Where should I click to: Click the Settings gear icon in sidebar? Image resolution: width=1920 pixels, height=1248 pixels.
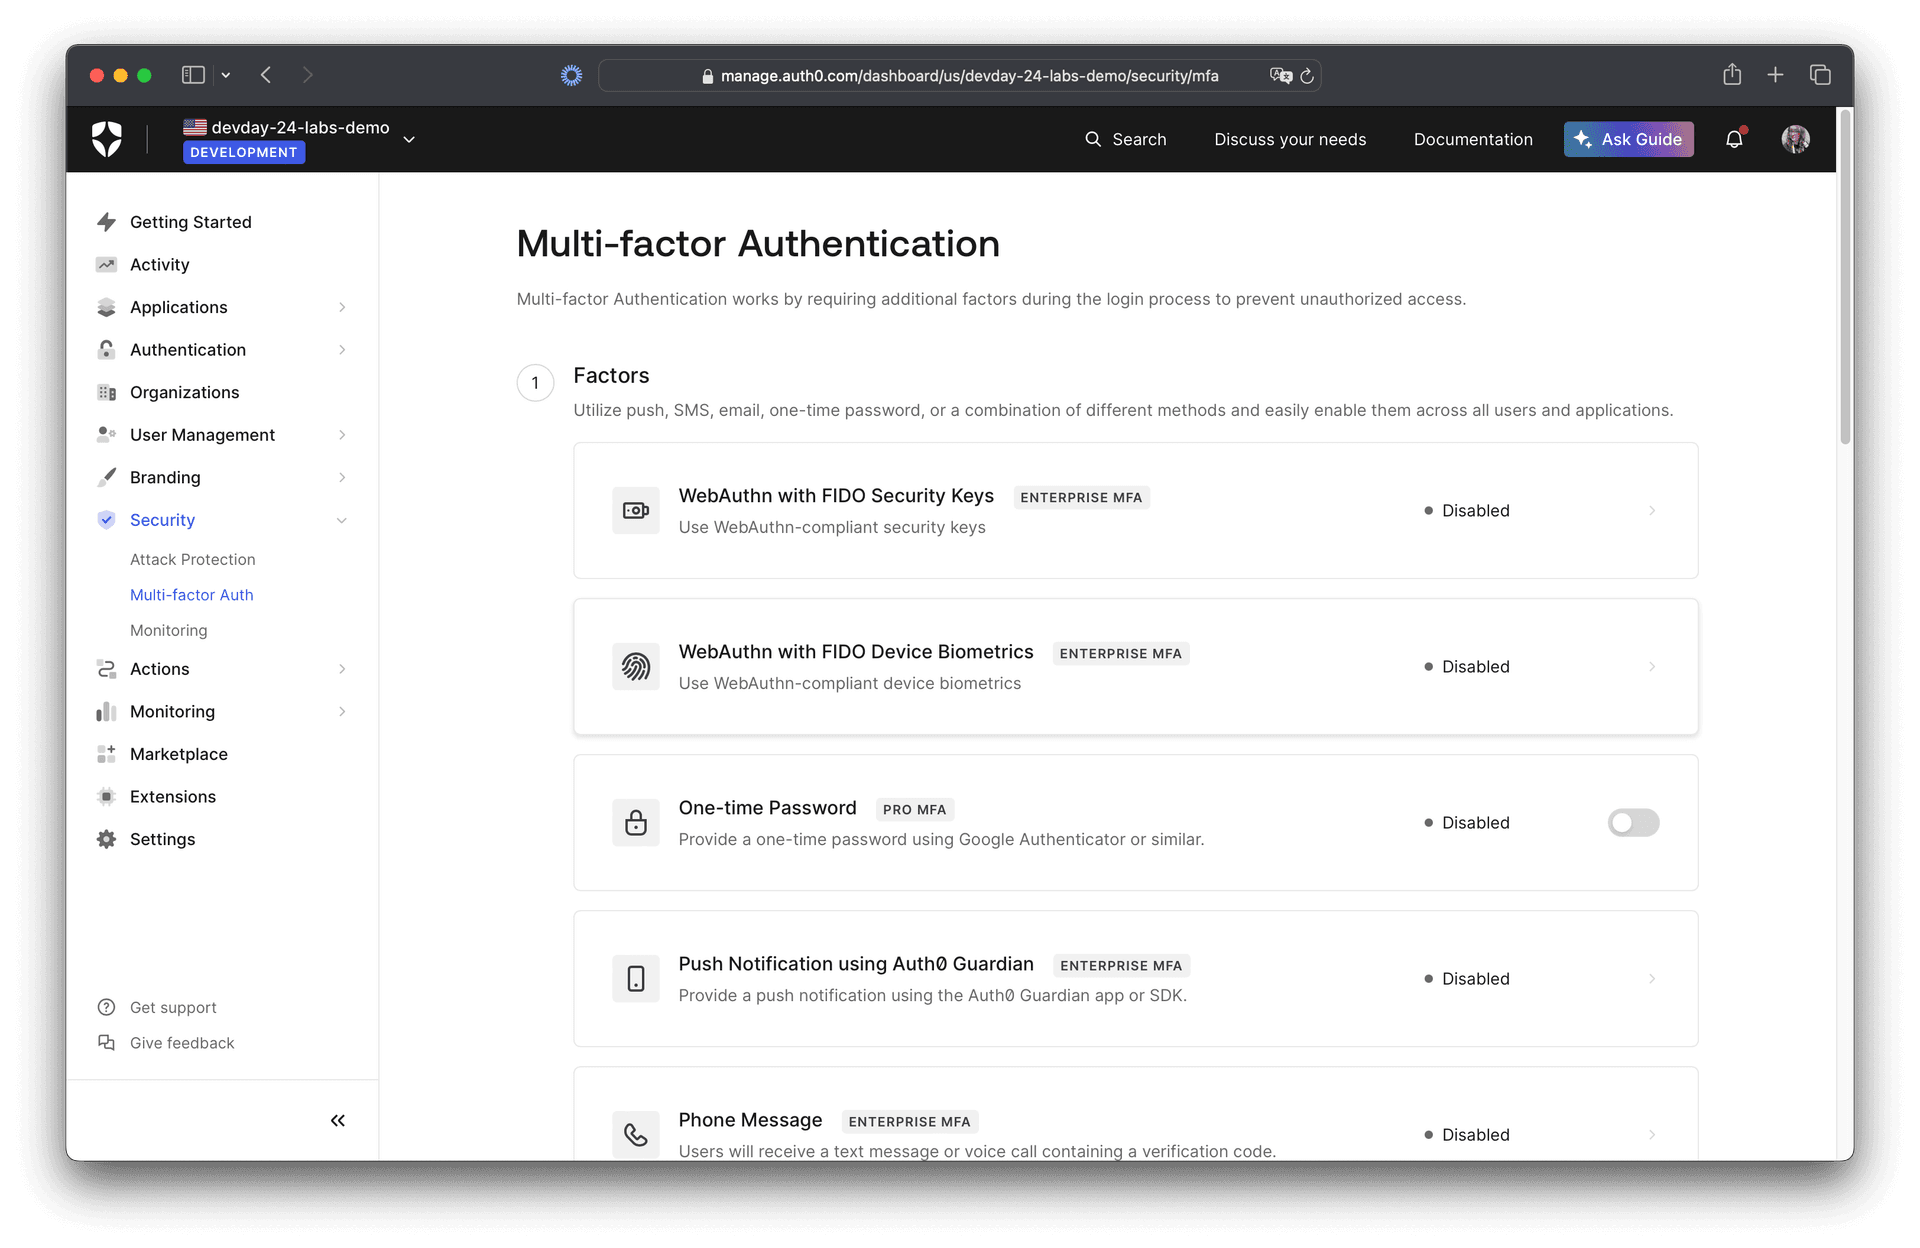click(107, 839)
